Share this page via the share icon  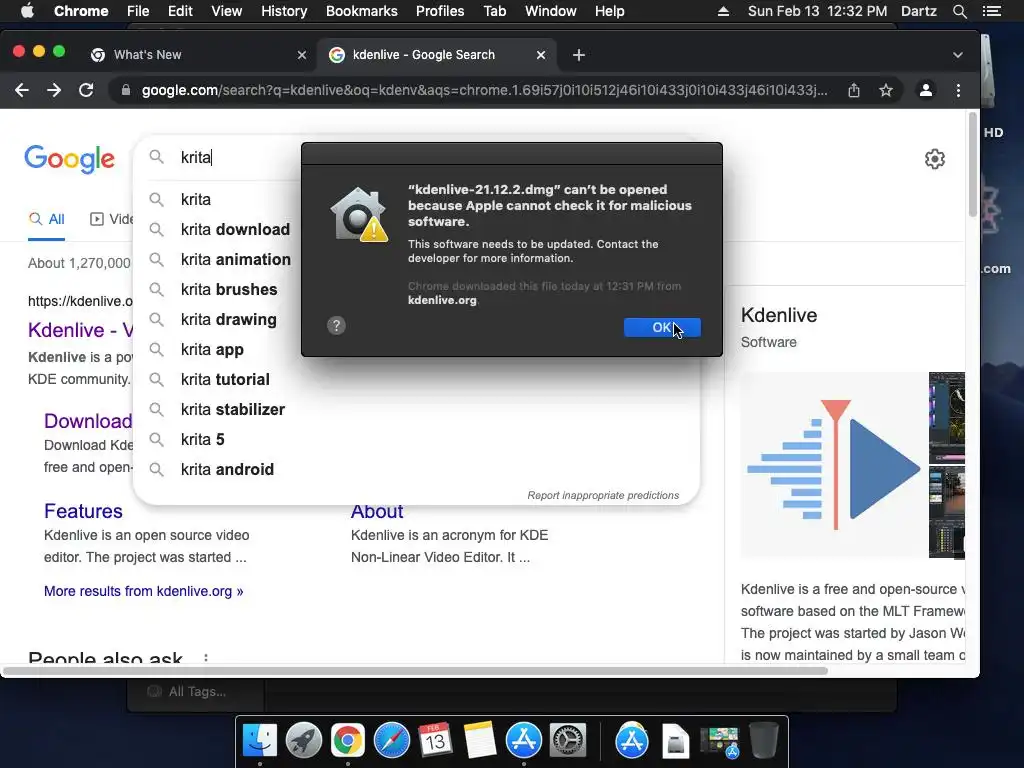(x=854, y=90)
